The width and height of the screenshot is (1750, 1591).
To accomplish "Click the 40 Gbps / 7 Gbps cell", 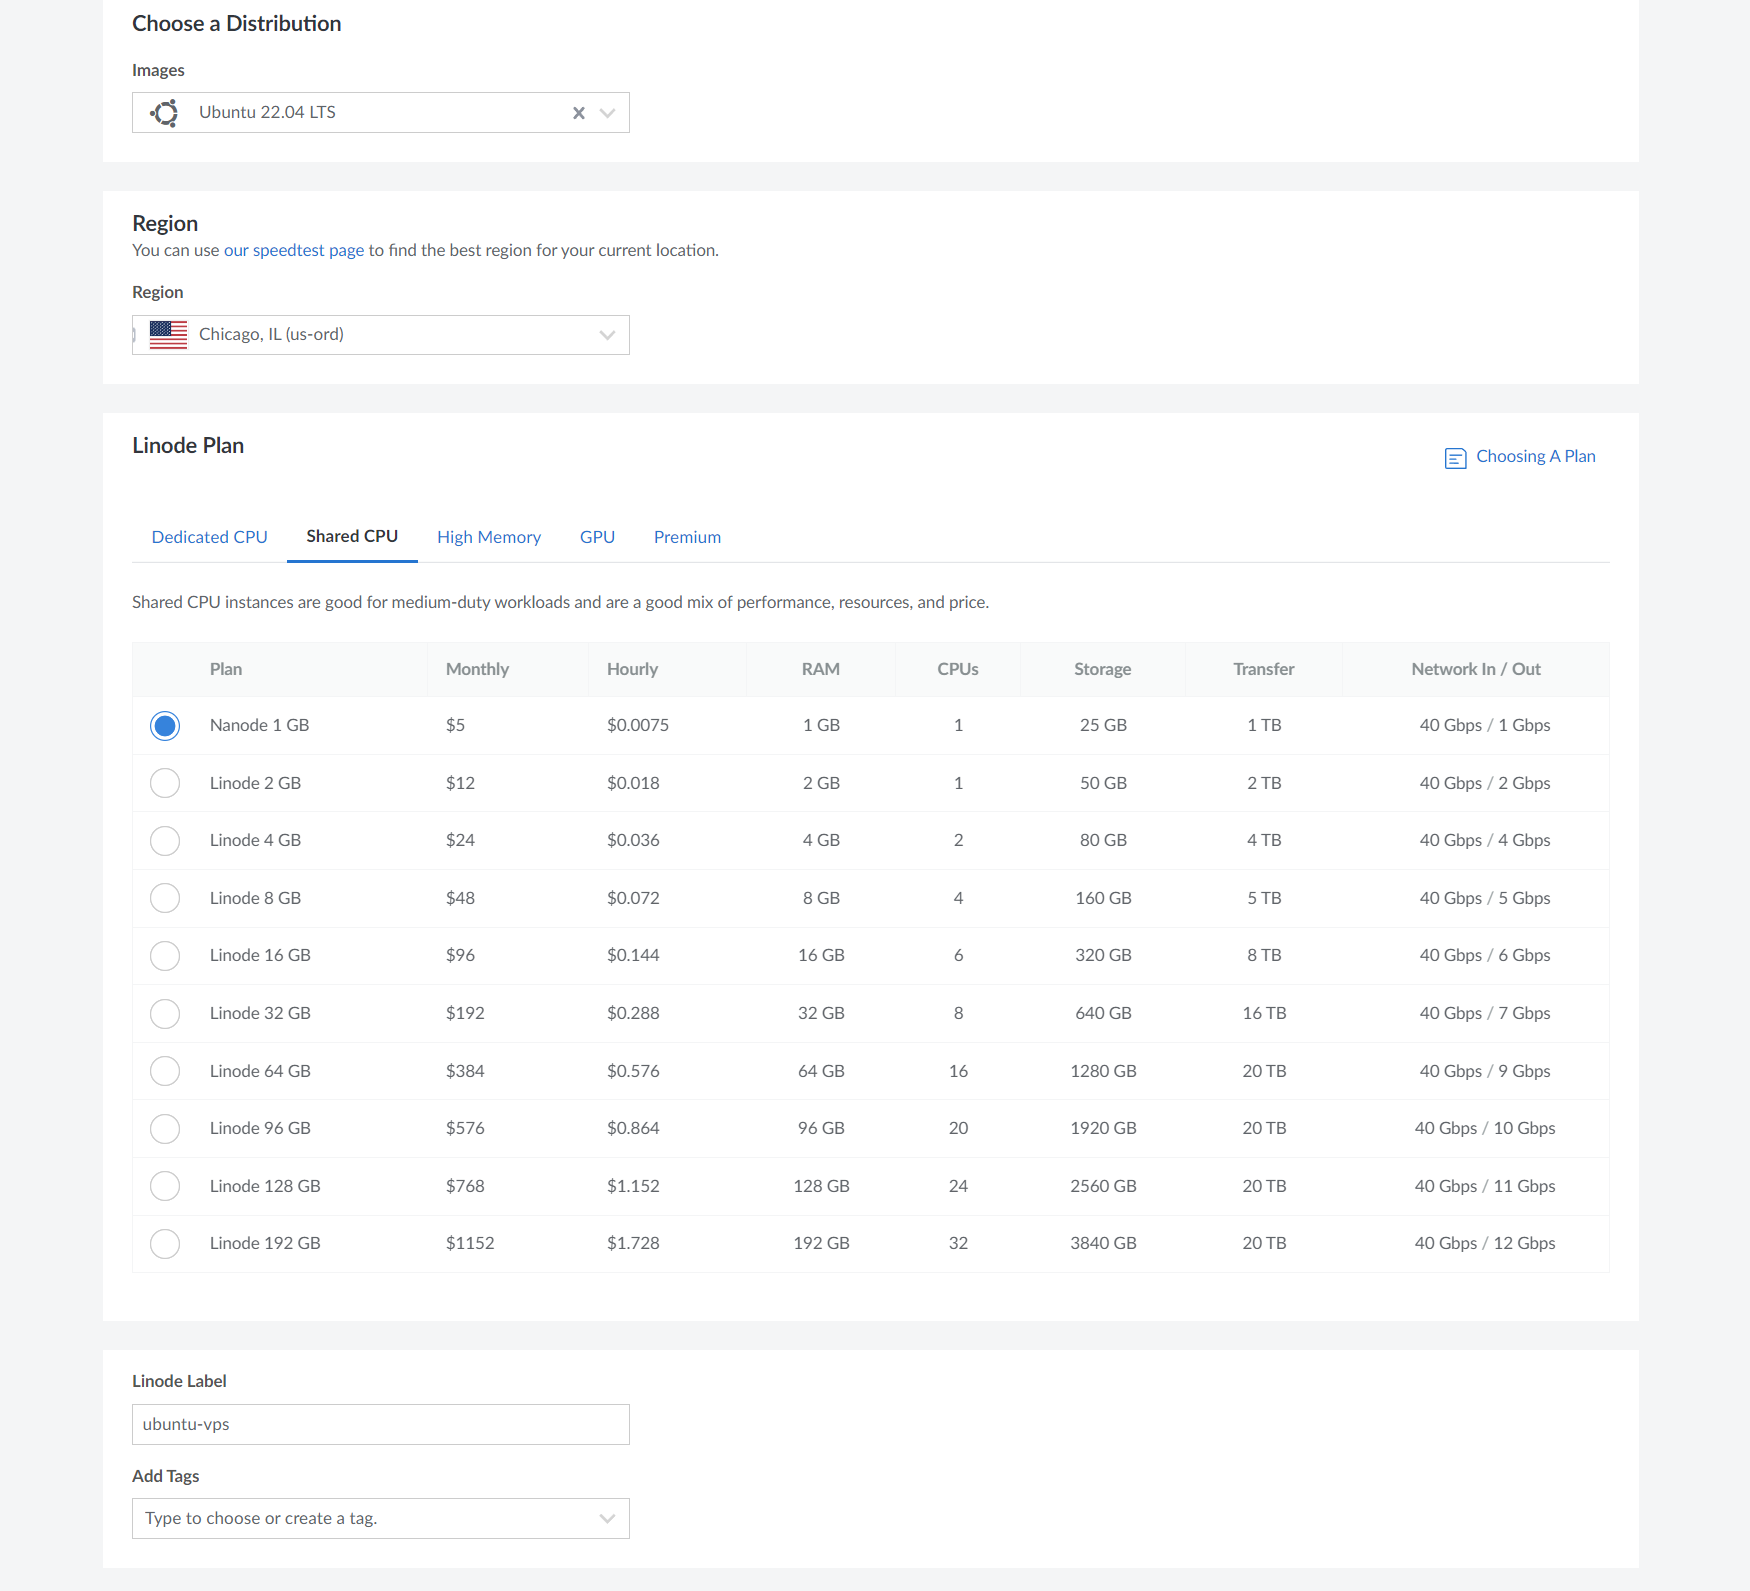I will tap(1485, 1013).
